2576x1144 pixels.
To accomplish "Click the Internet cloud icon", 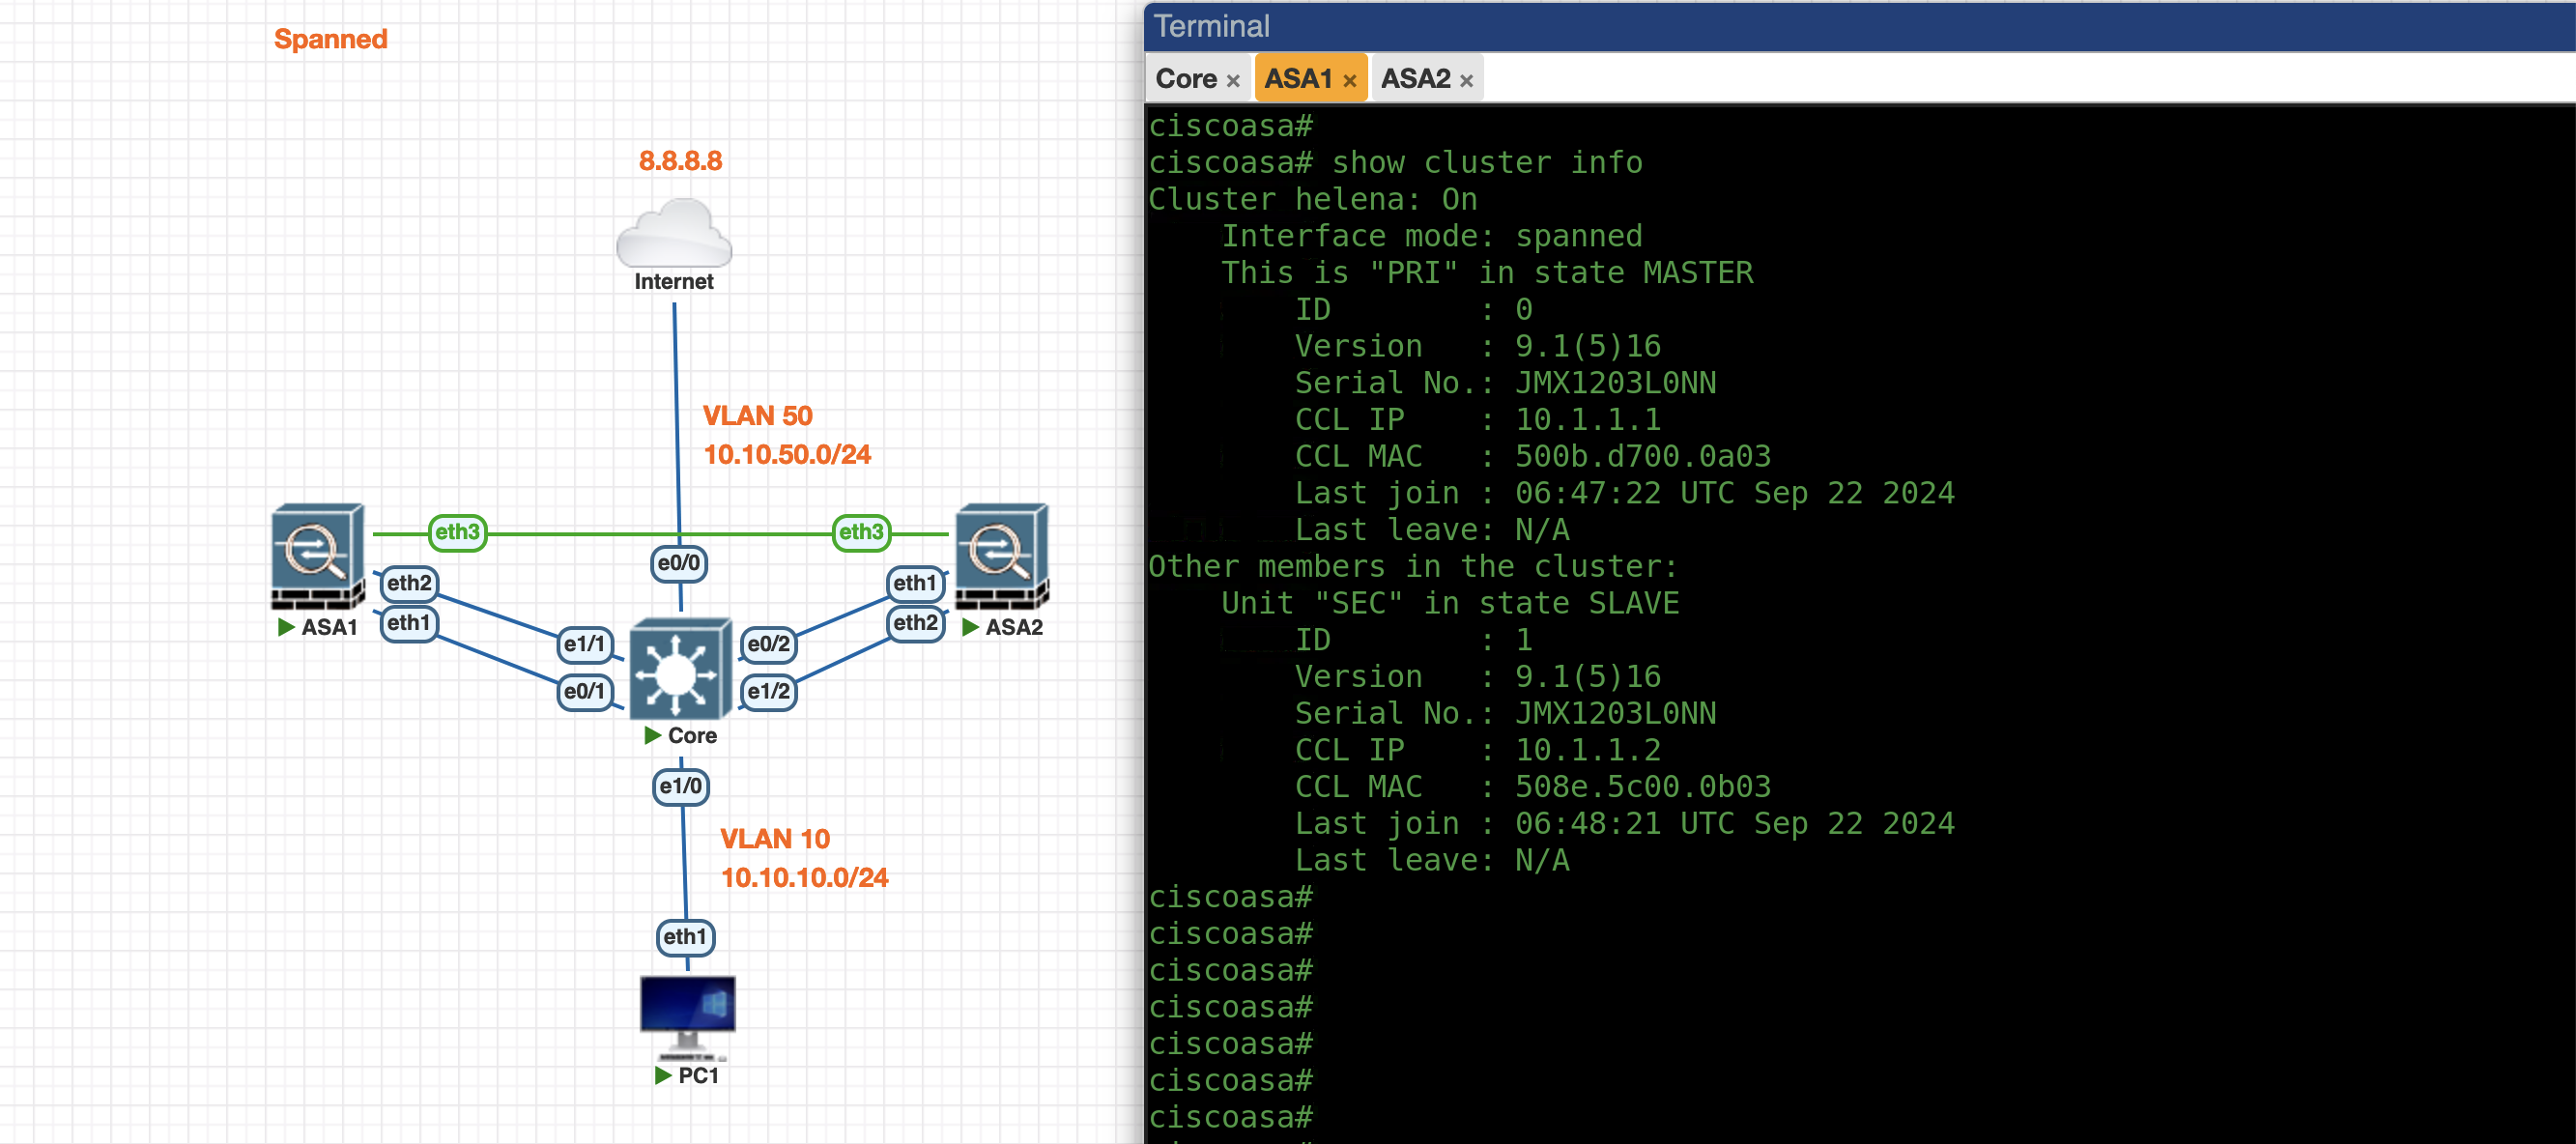I will (673, 234).
